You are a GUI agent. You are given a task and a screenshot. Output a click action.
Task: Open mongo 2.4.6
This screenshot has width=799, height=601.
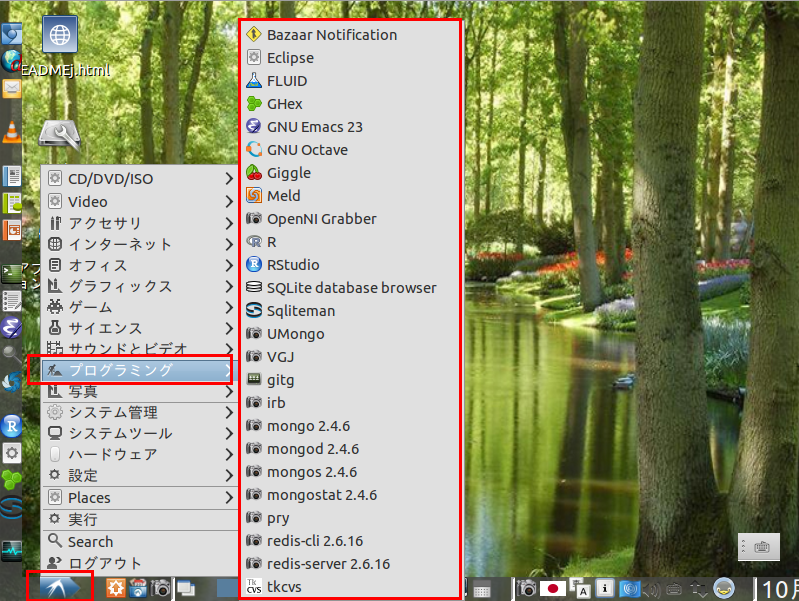(350, 426)
